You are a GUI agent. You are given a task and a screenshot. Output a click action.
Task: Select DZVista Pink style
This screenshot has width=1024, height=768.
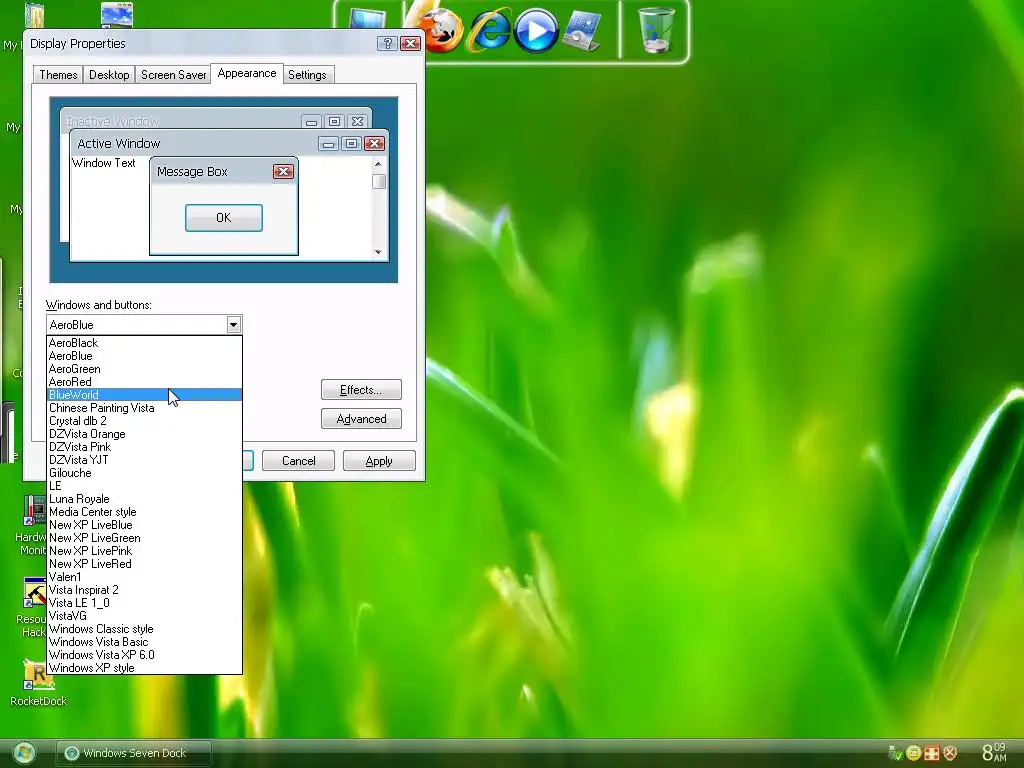(144, 447)
